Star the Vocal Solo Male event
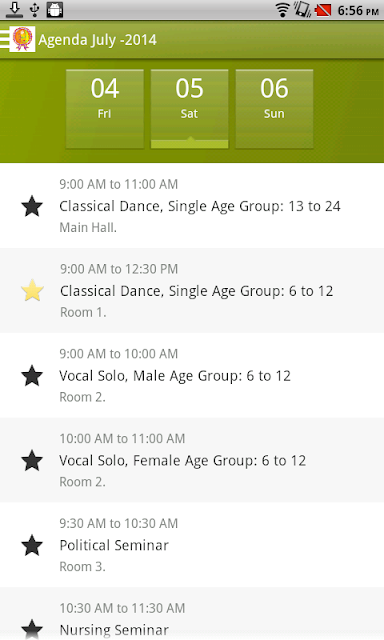384x640 pixels. point(32,376)
